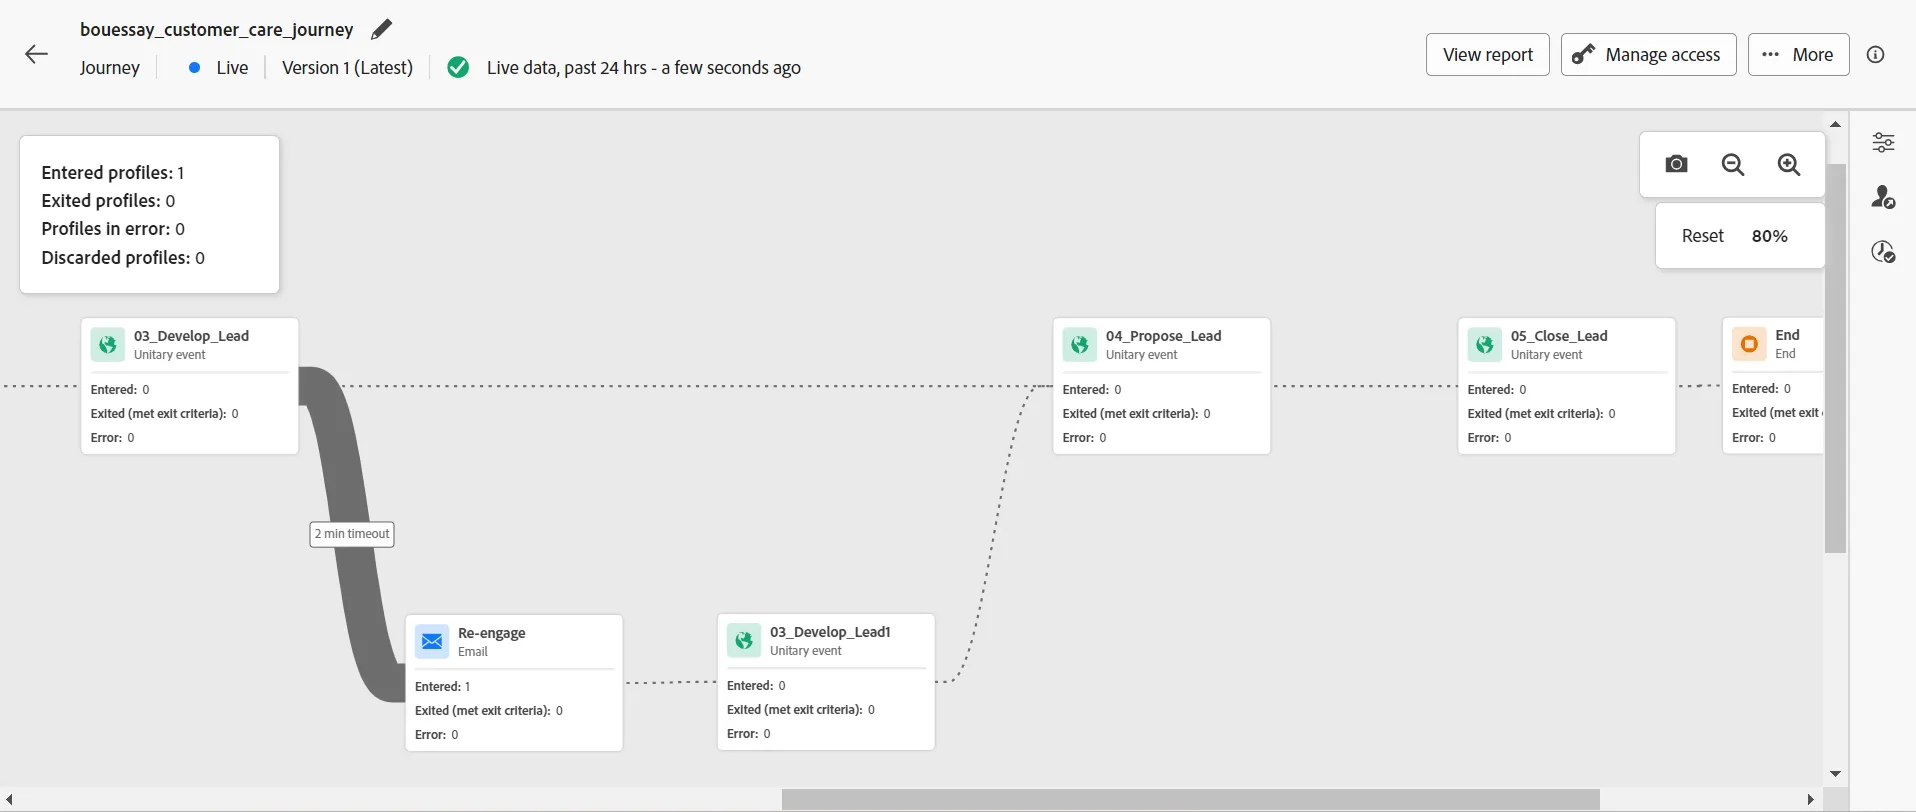This screenshot has height=812, width=1916.
Task: Take canvas snapshot with camera icon
Action: tap(1677, 164)
